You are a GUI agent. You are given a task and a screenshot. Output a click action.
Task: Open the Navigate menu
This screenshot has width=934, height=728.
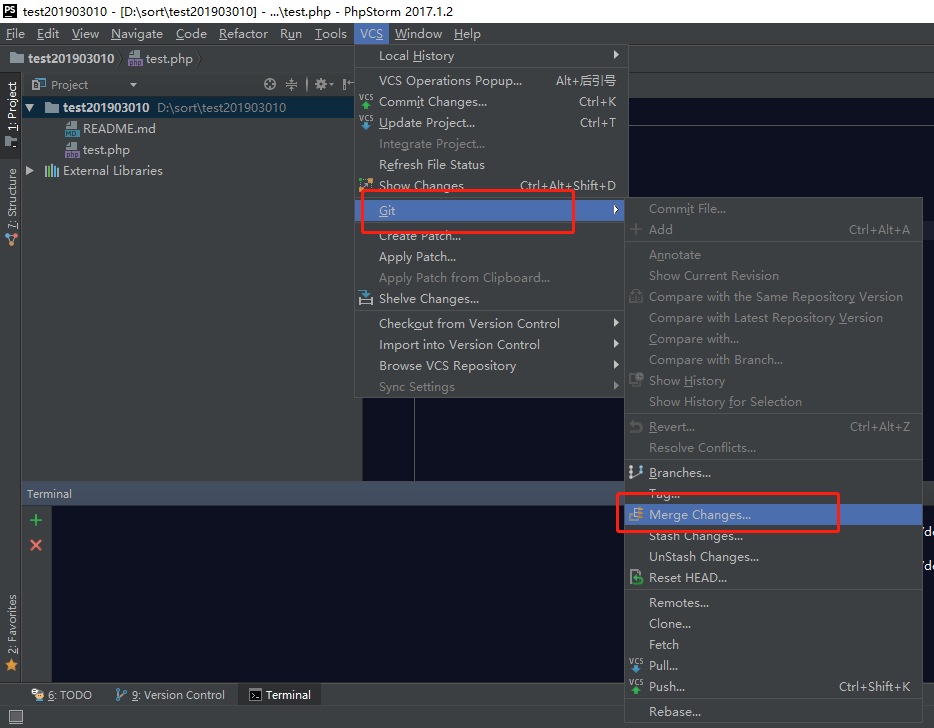137,34
